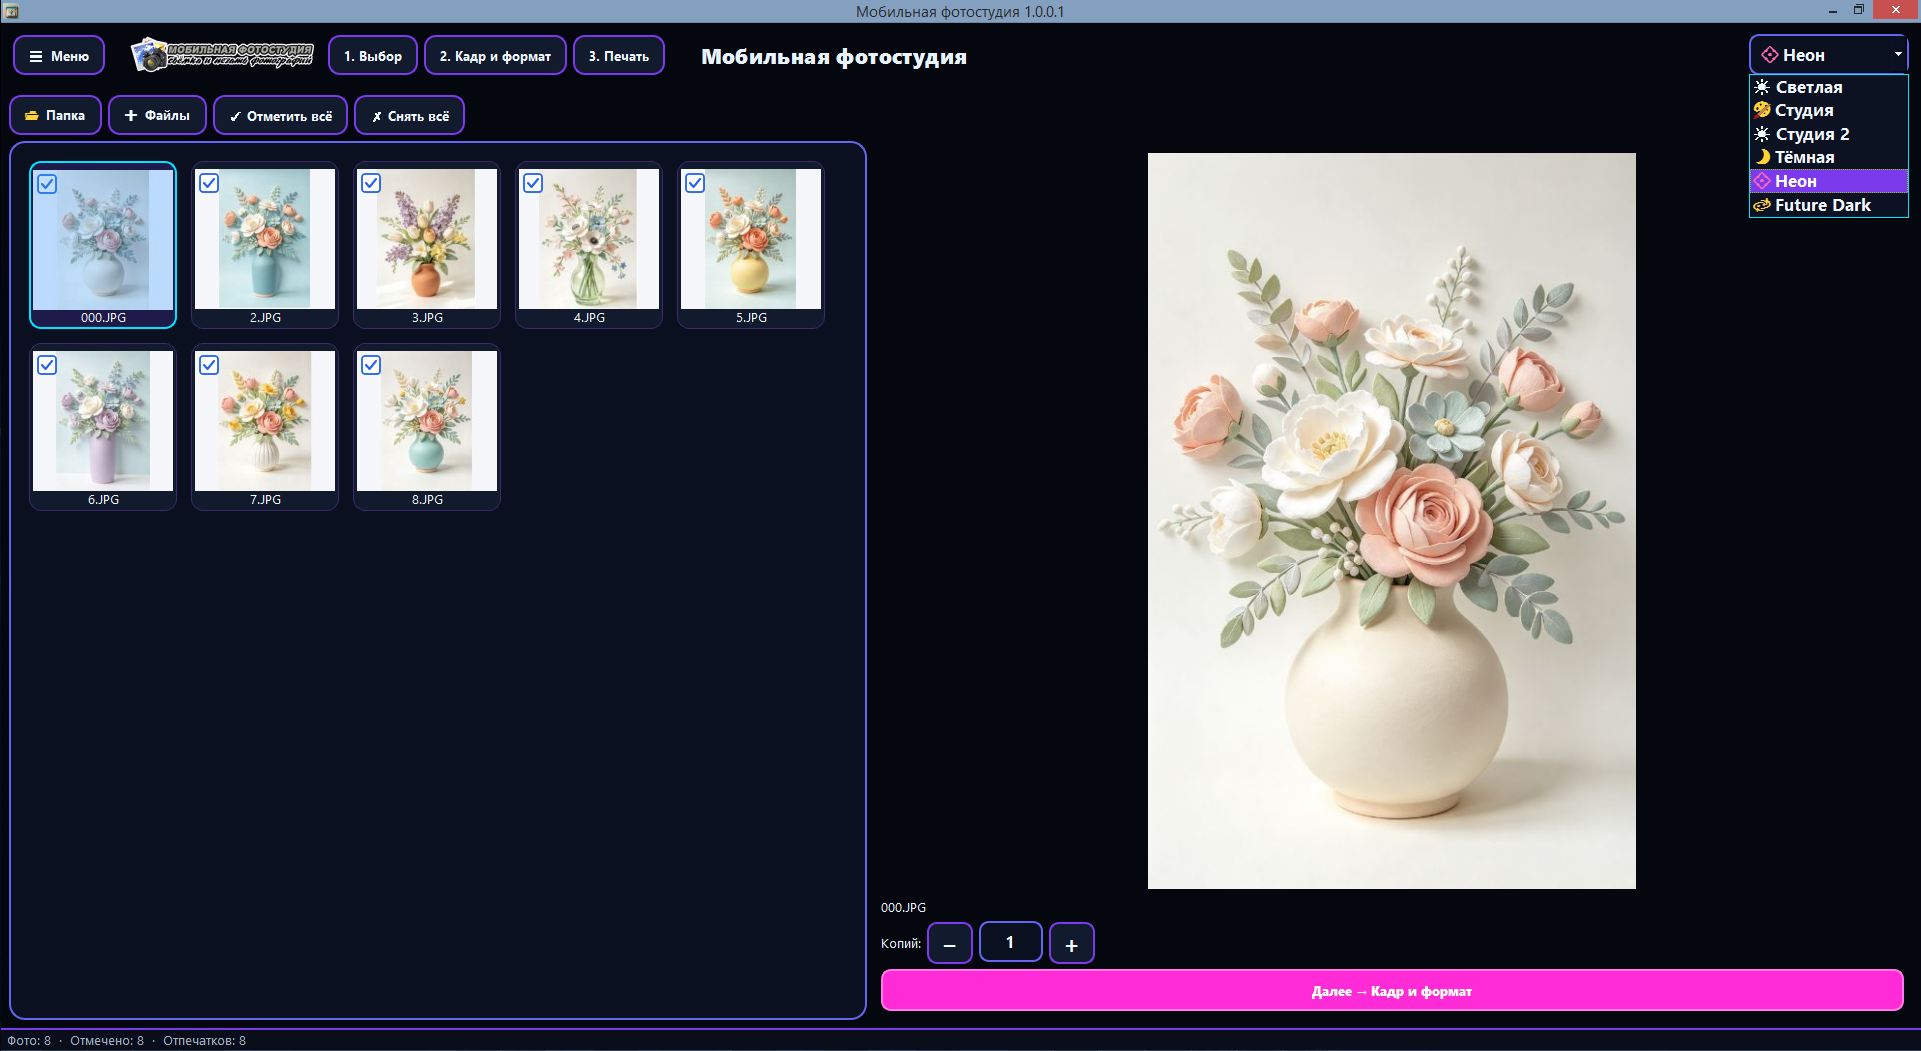Untick the checkbox on 8.JPG
Image resolution: width=1921 pixels, height=1051 pixels.
point(371,365)
